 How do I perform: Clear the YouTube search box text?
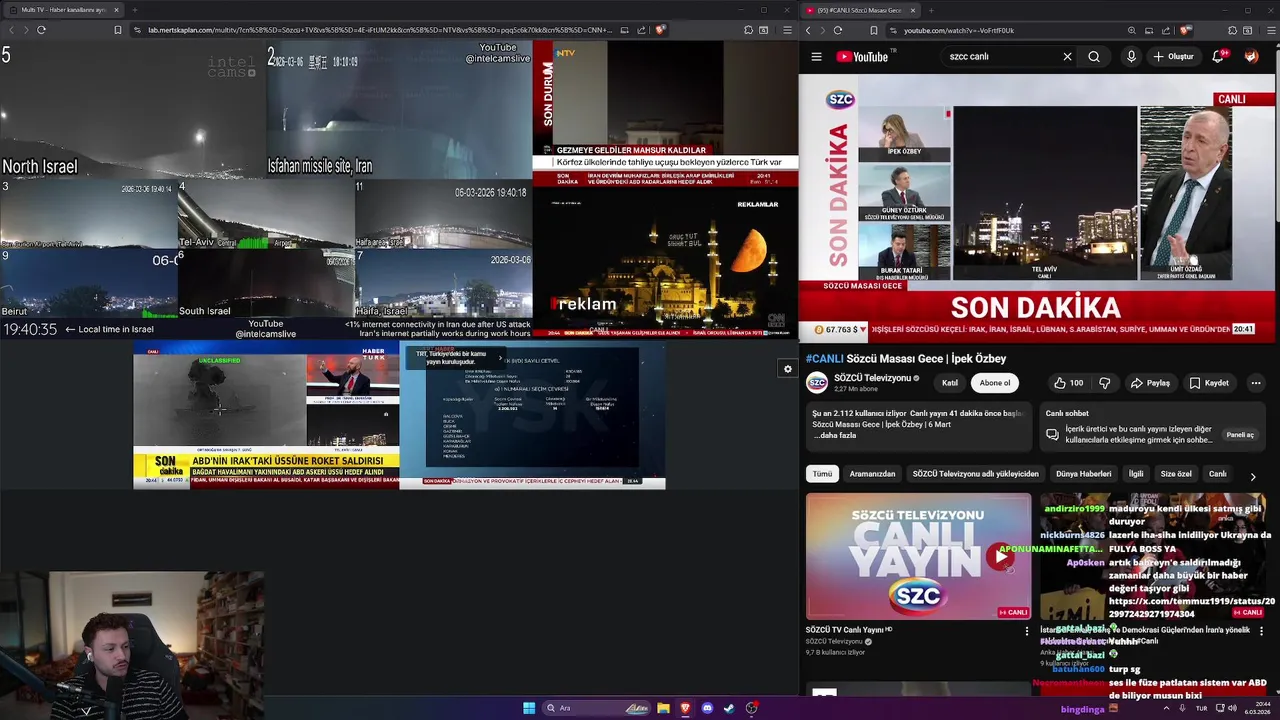(x=1067, y=57)
